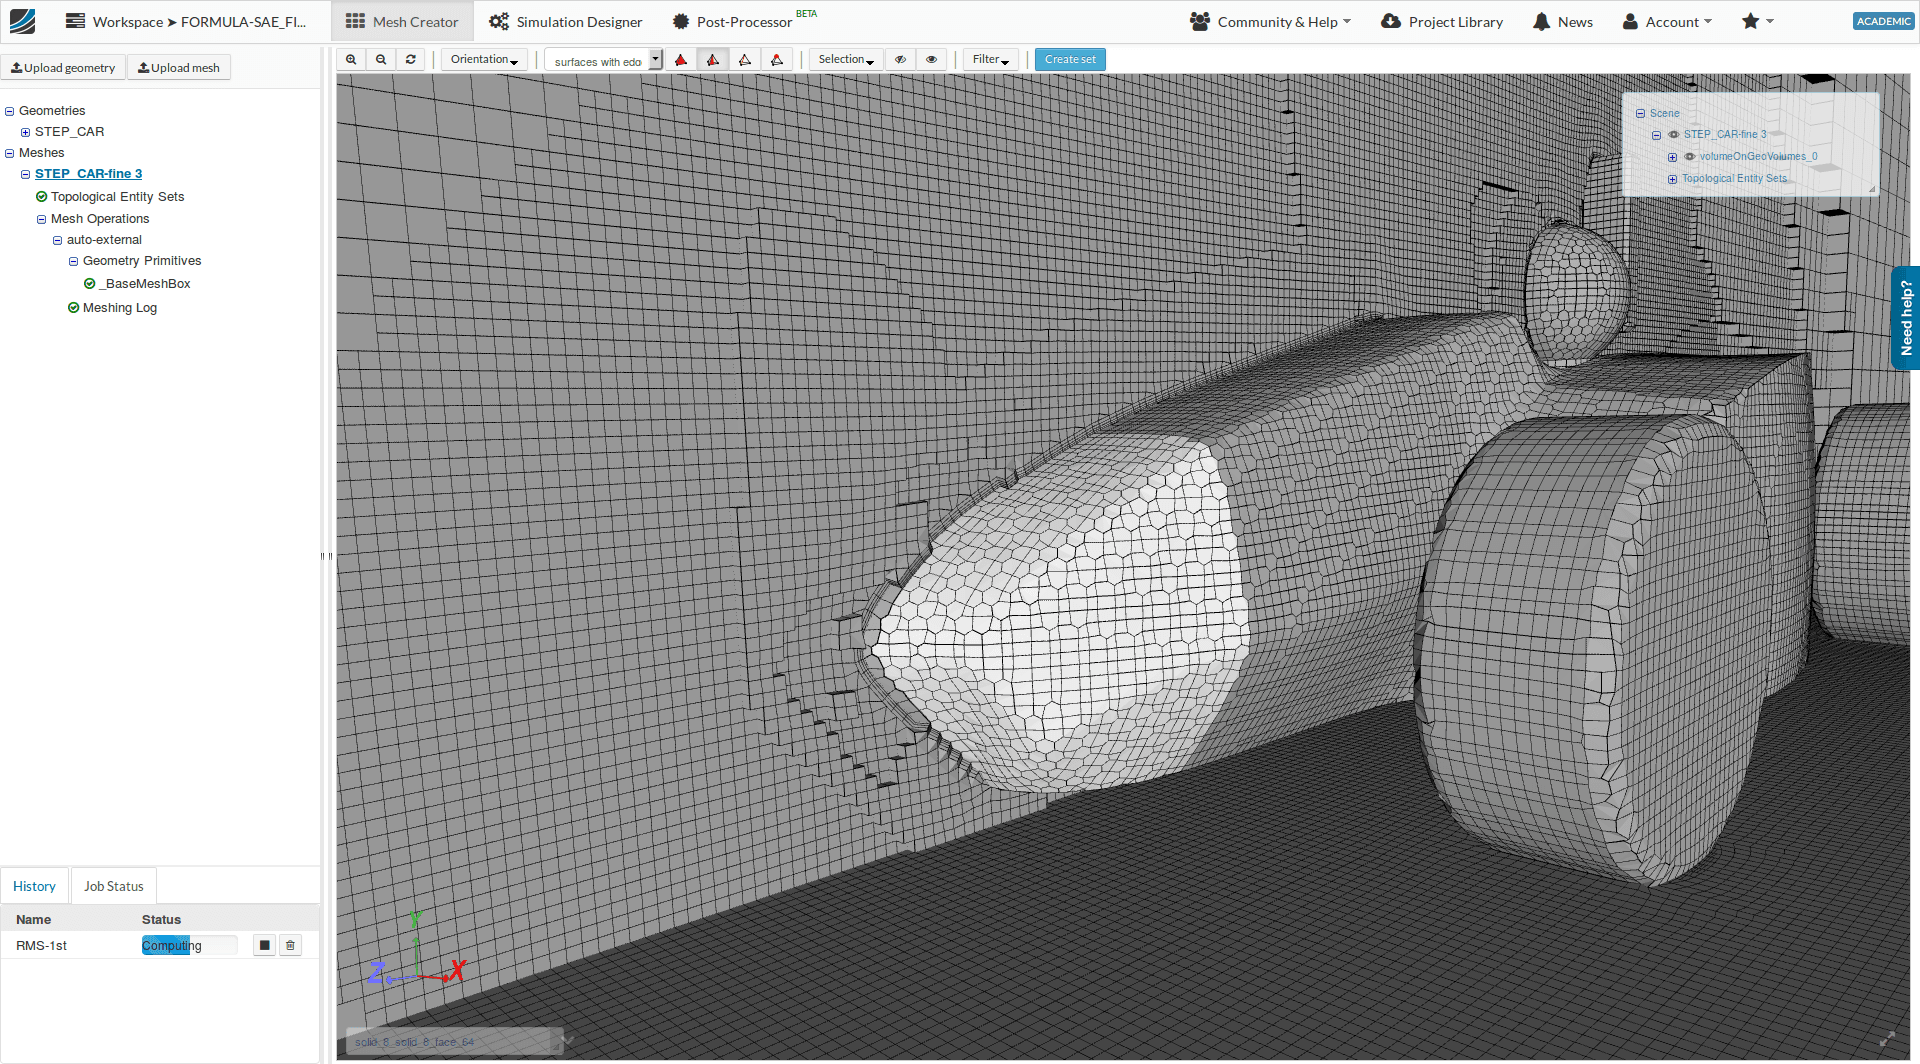Click the Topological Entity Sets status checkmark
The image size is (1920, 1064).
pos(41,197)
